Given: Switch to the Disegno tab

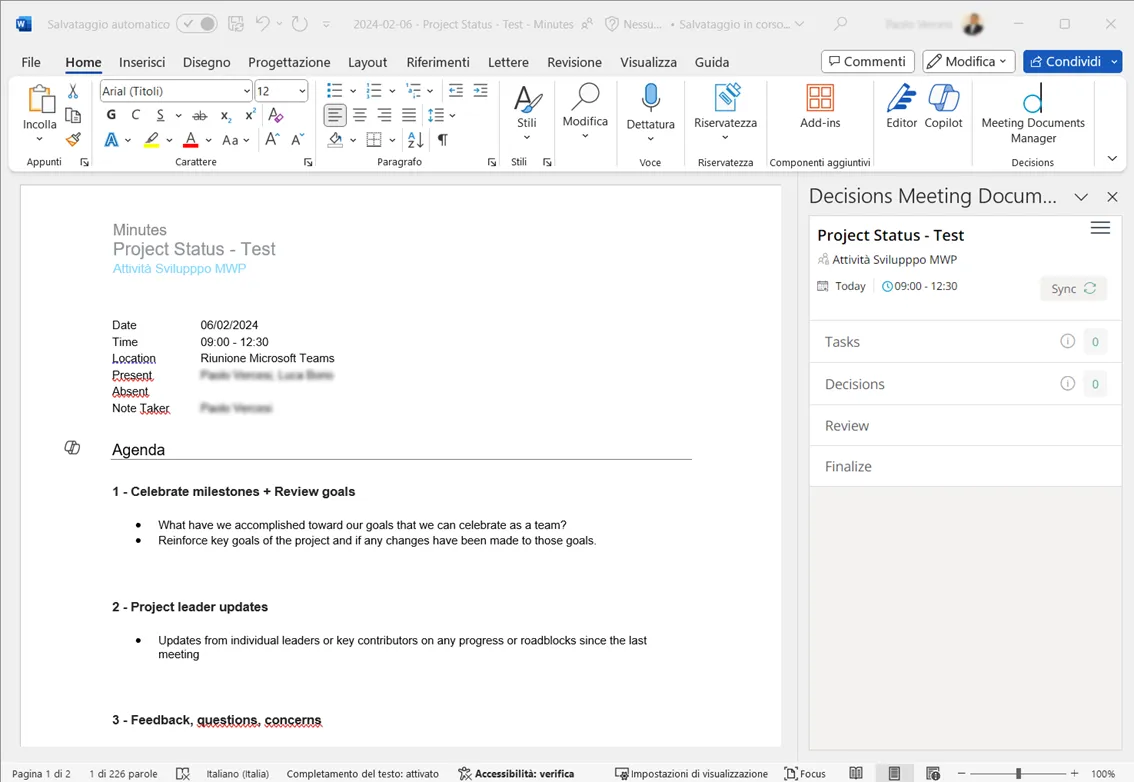Looking at the screenshot, I should click(x=206, y=62).
